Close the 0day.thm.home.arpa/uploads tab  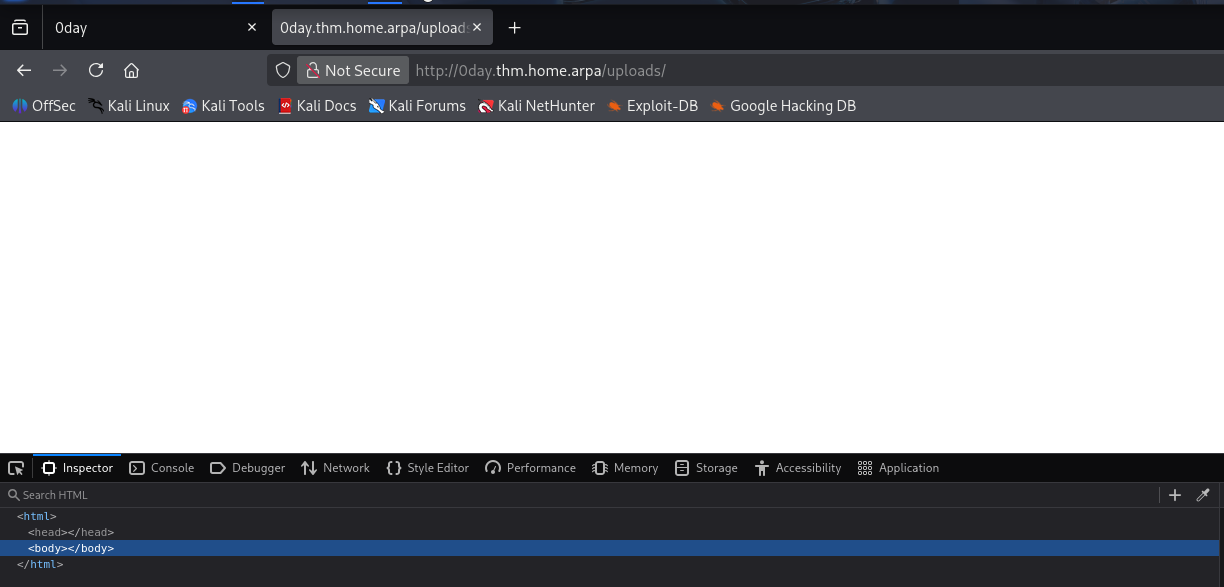477,28
